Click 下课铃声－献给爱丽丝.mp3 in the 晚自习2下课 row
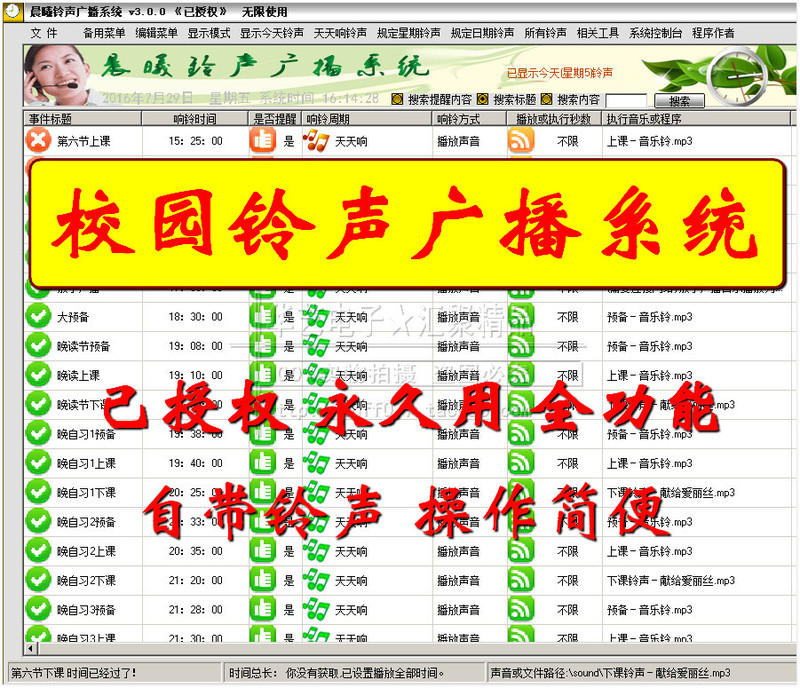The height and width of the screenshot is (688, 800). point(671,581)
